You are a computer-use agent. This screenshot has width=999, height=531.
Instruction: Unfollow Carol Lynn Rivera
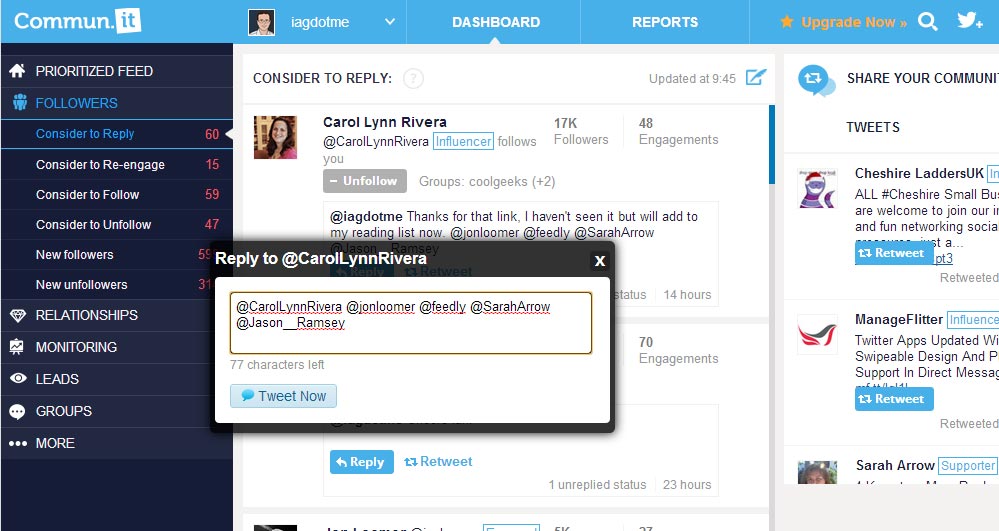pyautogui.click(x=364, y=181)
